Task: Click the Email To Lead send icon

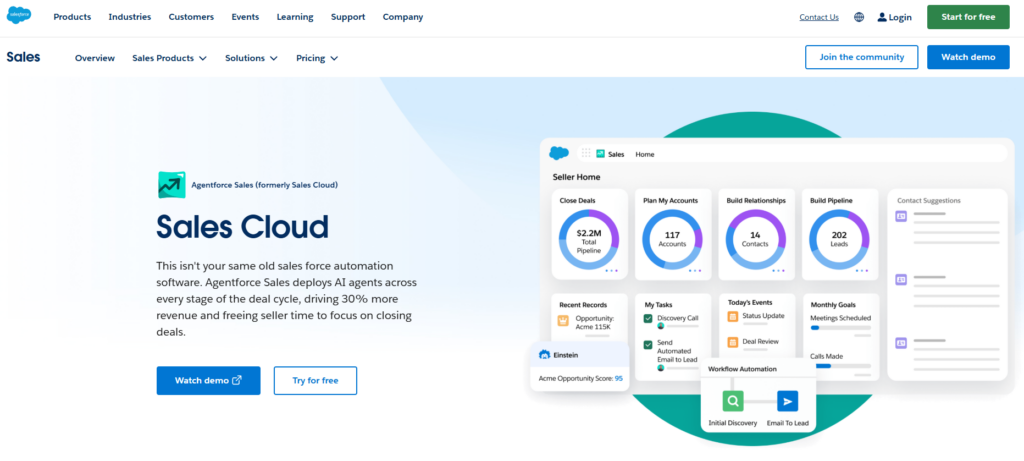Action: coord(787,401)
